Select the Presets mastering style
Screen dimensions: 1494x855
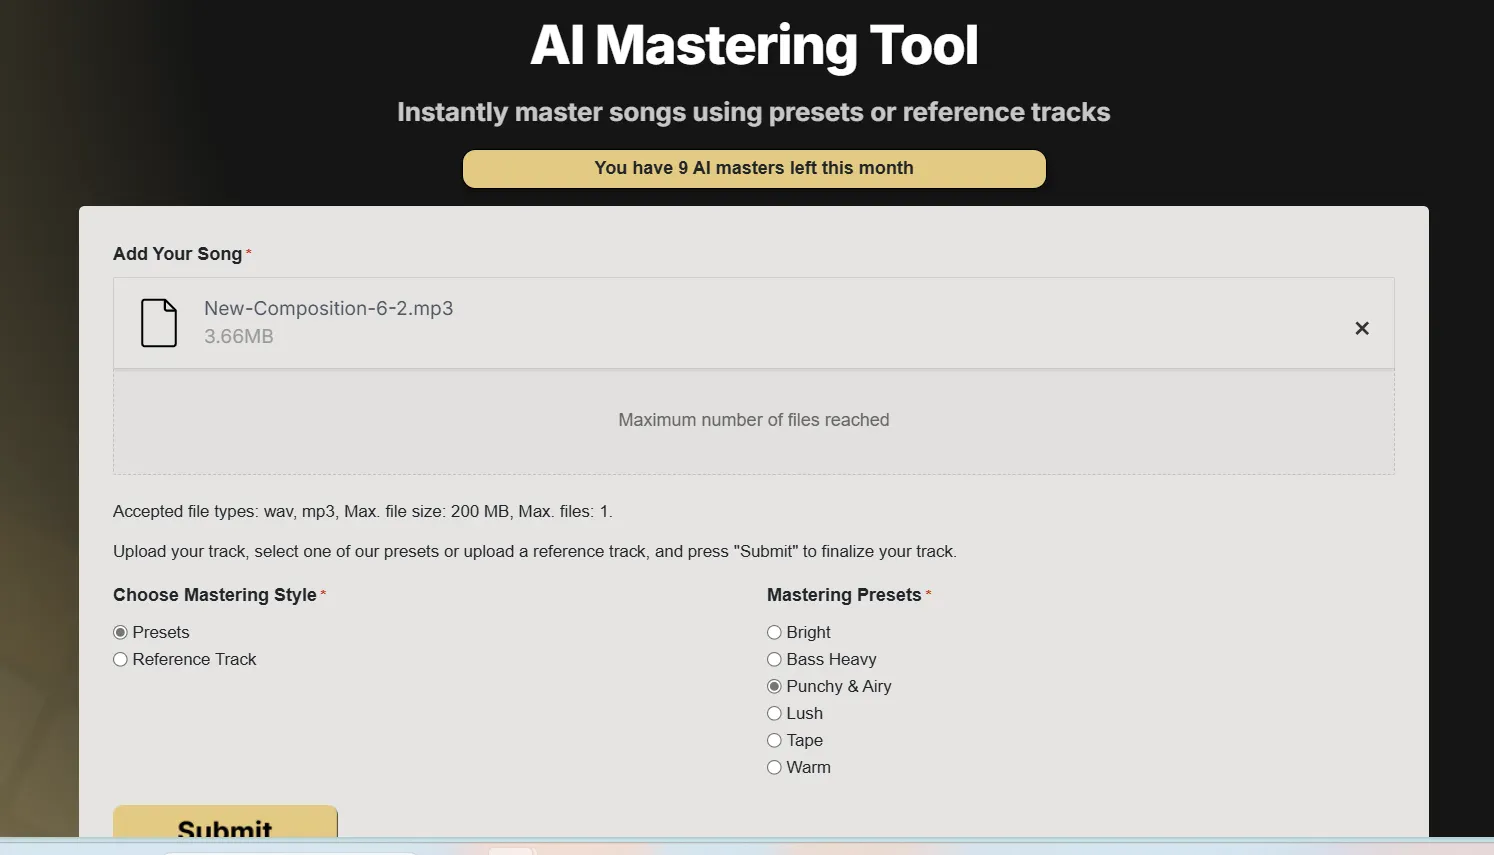(120, 632)
